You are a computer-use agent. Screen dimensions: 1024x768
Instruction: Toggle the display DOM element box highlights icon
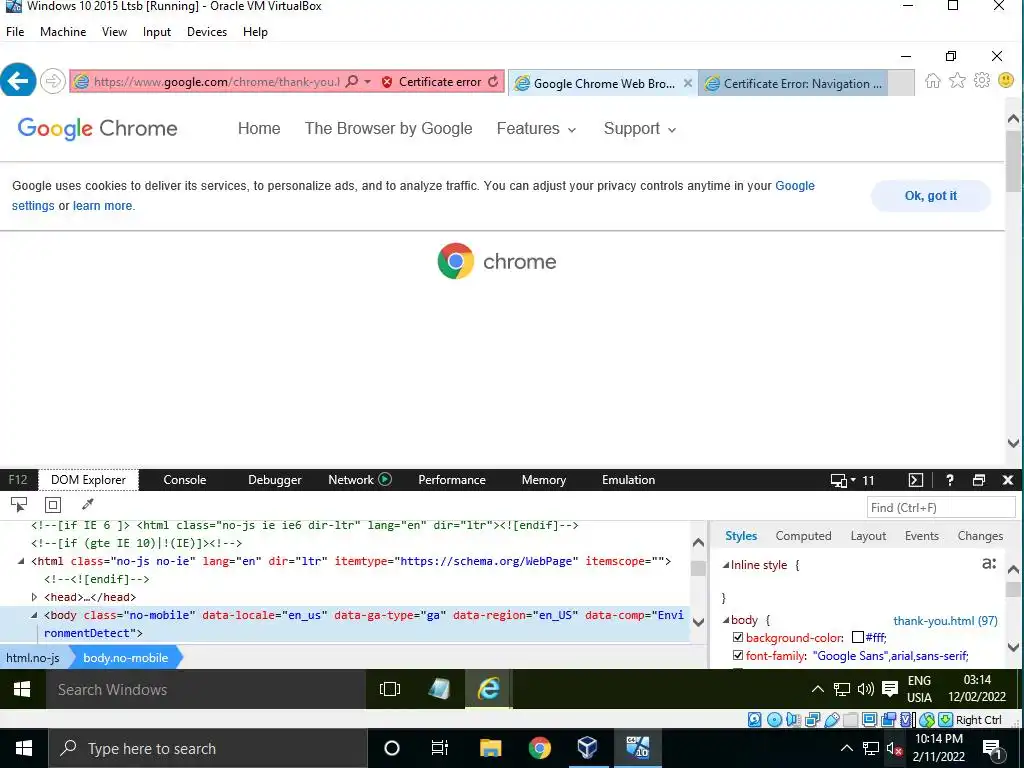point(53,505)
